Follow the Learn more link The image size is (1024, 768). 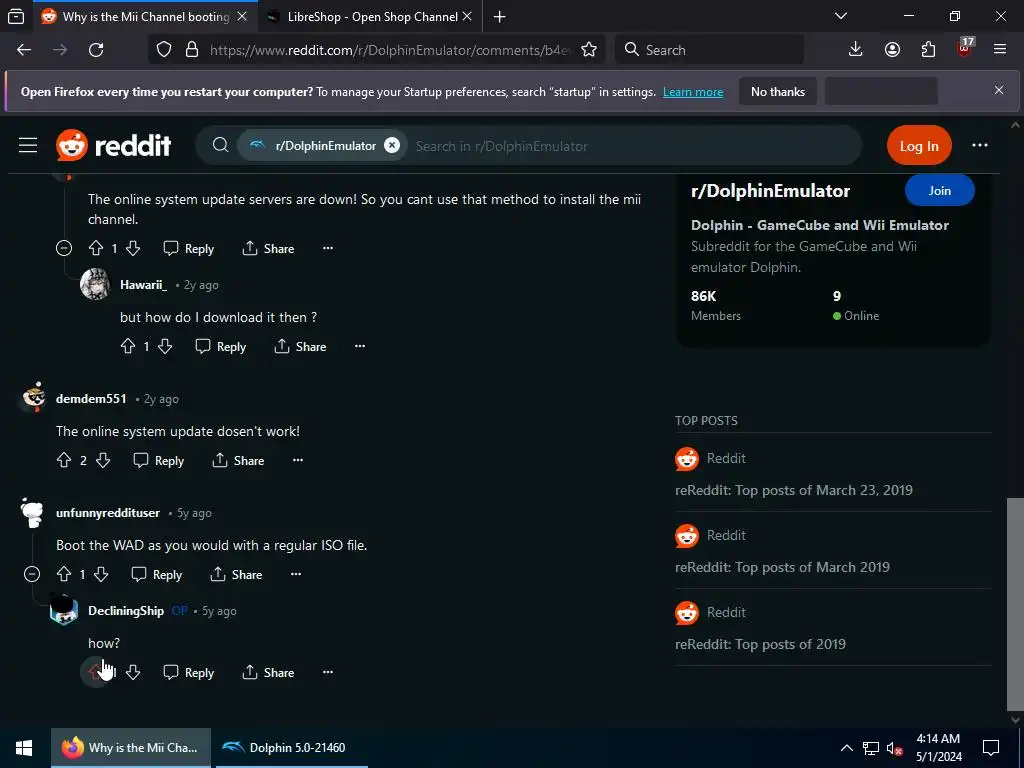(693, 92)
